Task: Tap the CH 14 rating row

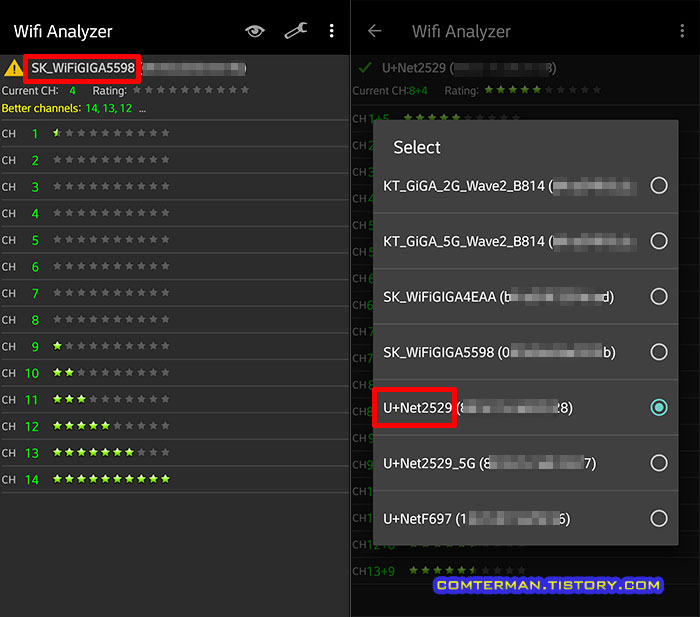Action: click(x=174, y=479)
